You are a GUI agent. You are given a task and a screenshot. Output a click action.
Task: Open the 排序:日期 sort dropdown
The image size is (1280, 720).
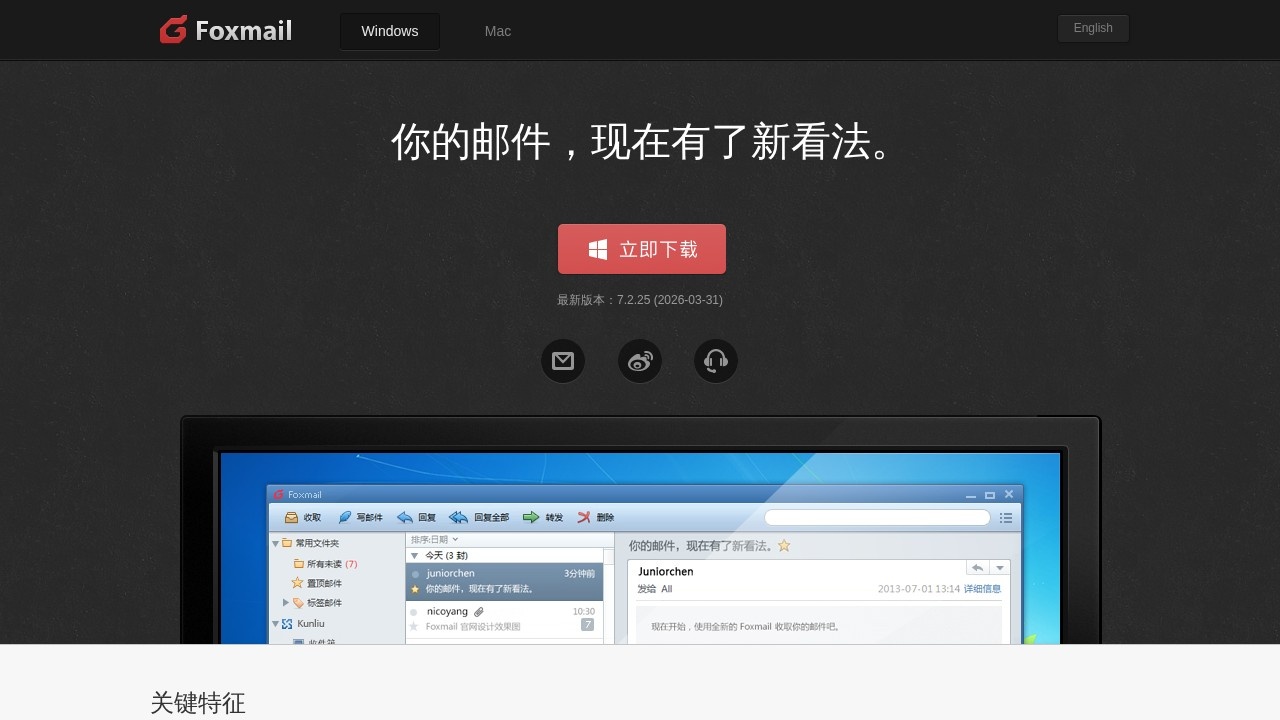click(x=435, y=539)
